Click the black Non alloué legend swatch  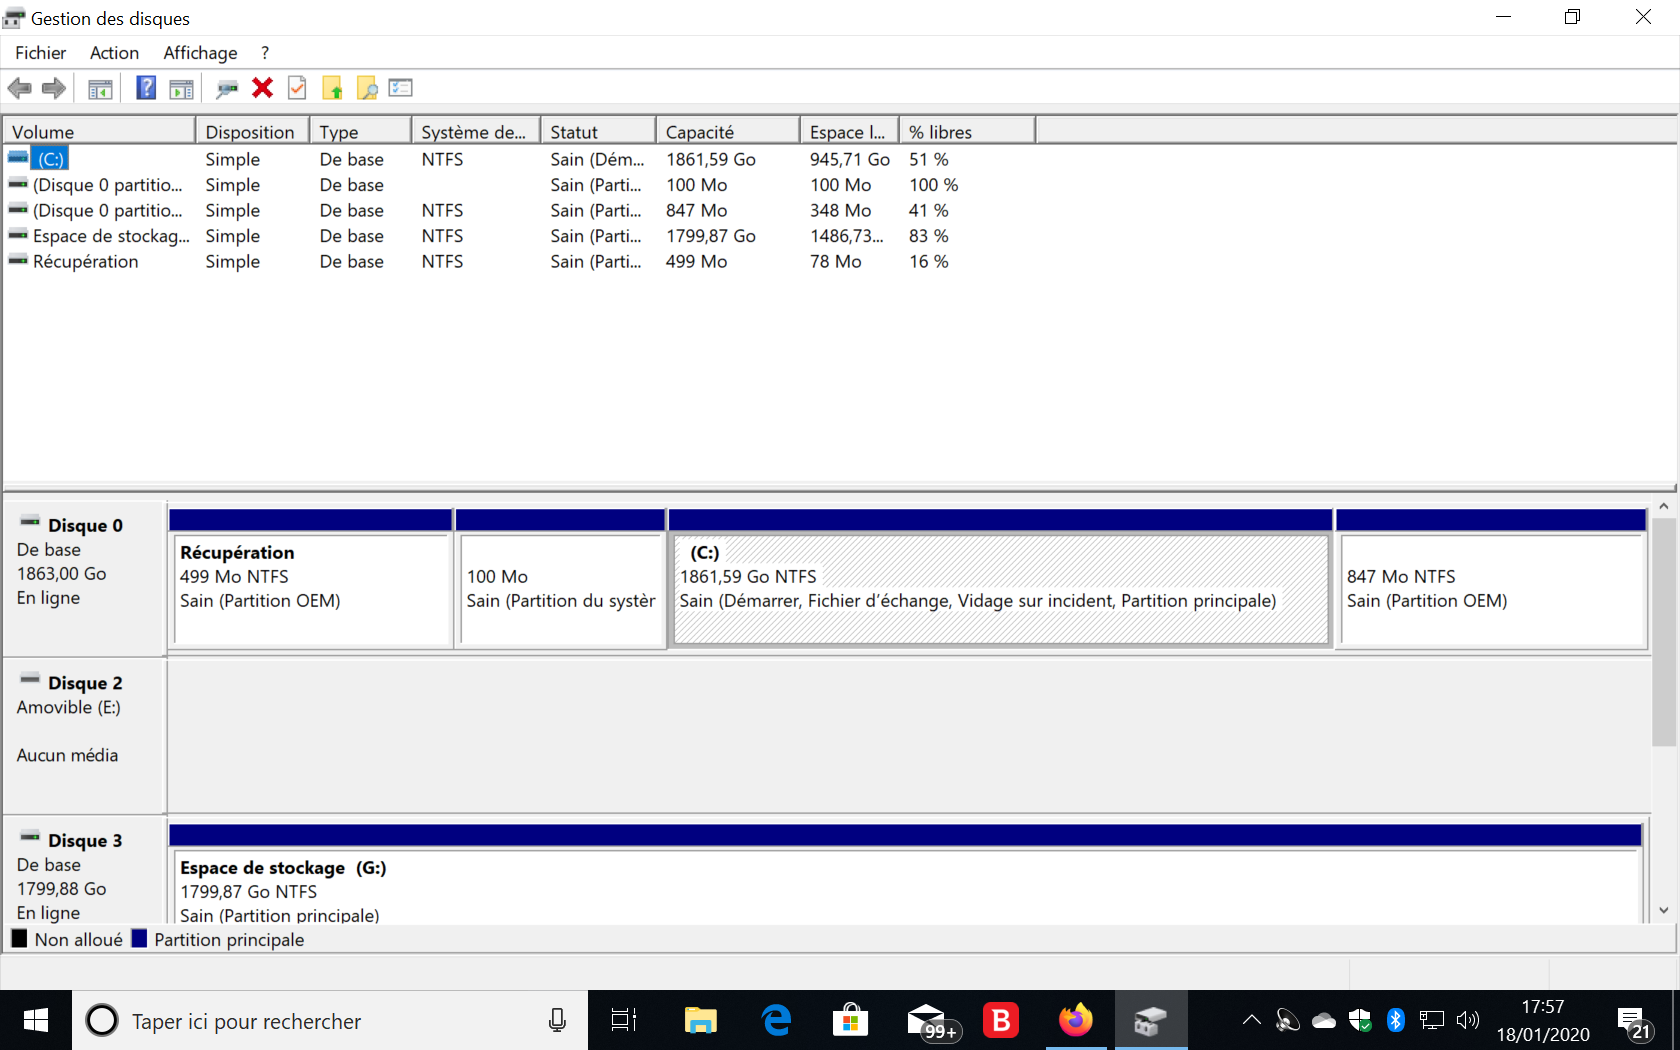tap(19, 939)
